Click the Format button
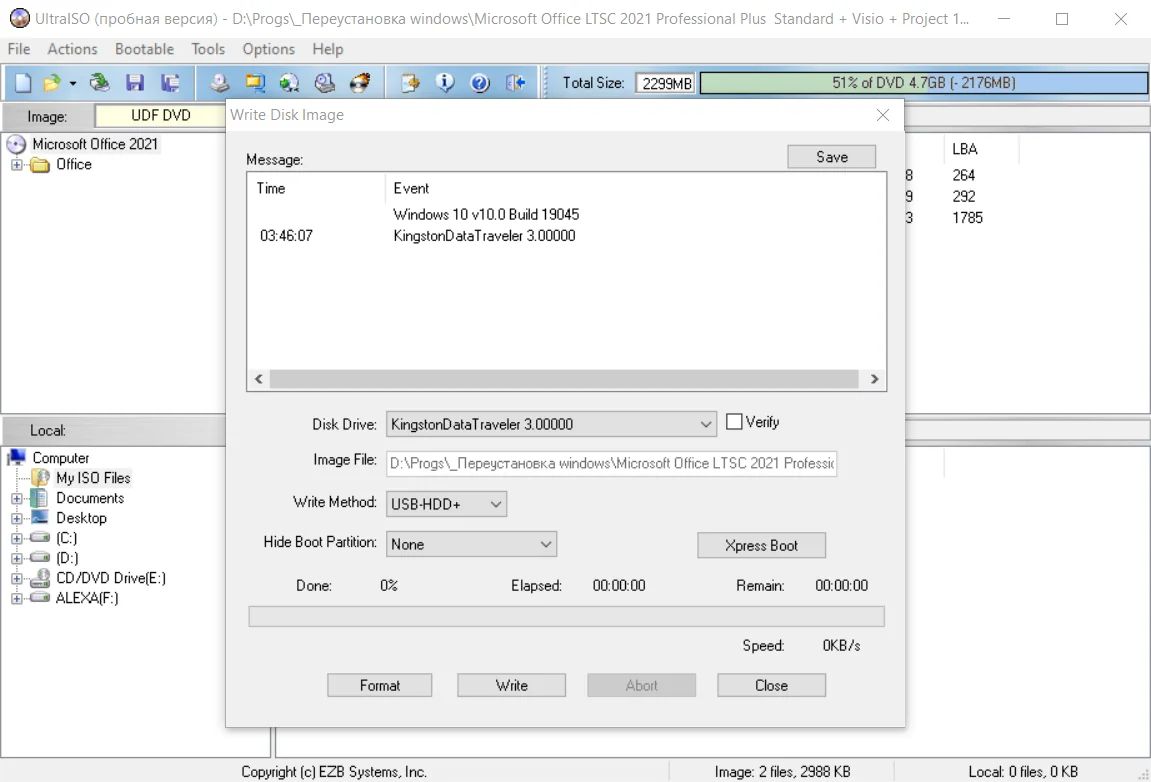The width and height of the screenshot is (1151, 782). (x=380, y=685)
